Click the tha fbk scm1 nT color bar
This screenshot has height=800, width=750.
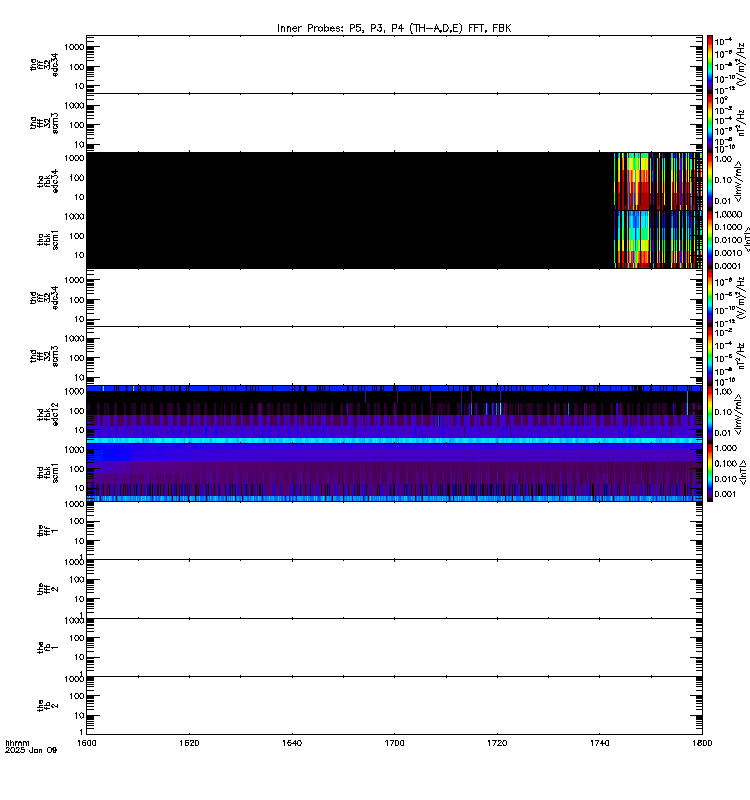[710, 239]
